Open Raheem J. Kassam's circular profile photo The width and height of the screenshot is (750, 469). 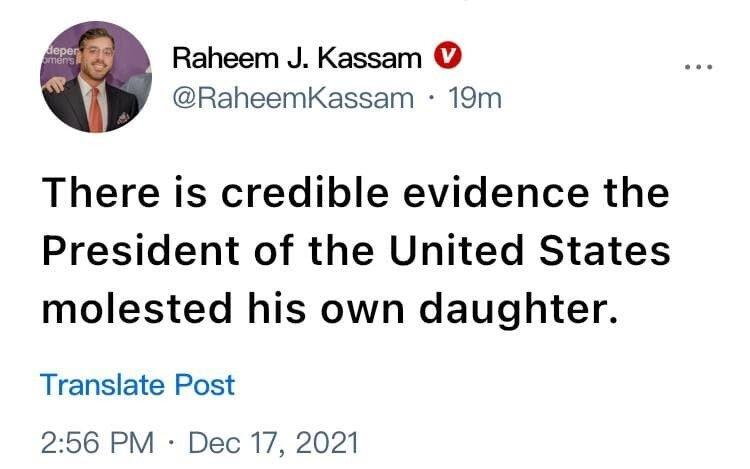(x=96, y=77)
